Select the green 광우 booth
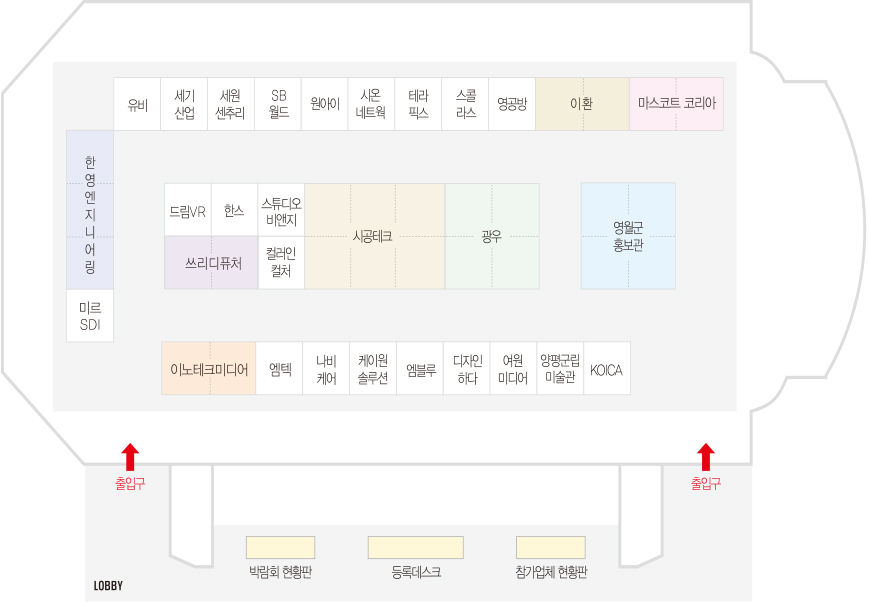The height and width of the screenshot is (605, 869). (491, 237)
